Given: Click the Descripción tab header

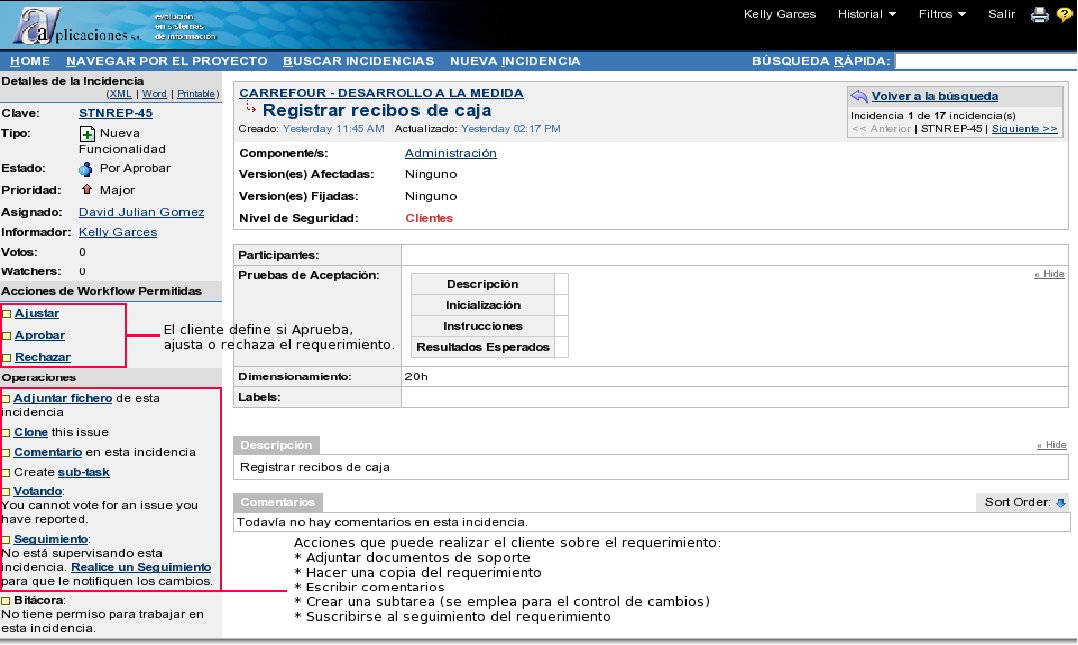Looking at the screenshot, I should tap(276, 445).
